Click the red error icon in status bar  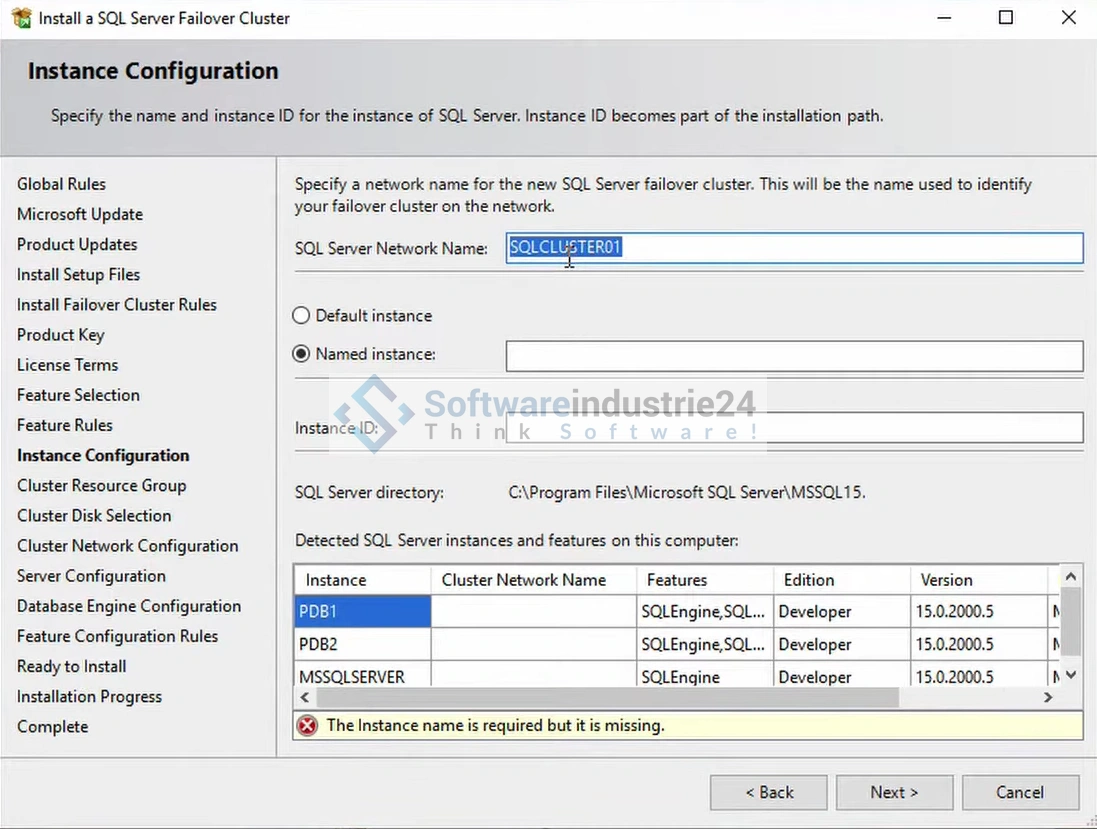[x=307, y=725]
